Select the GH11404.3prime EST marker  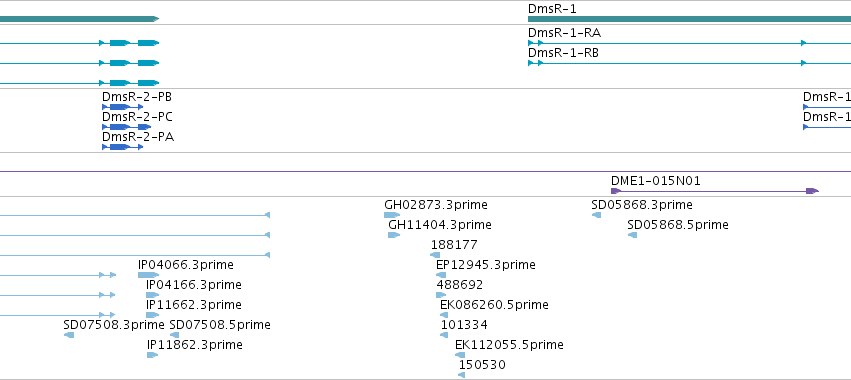click(x=394, y=235)
